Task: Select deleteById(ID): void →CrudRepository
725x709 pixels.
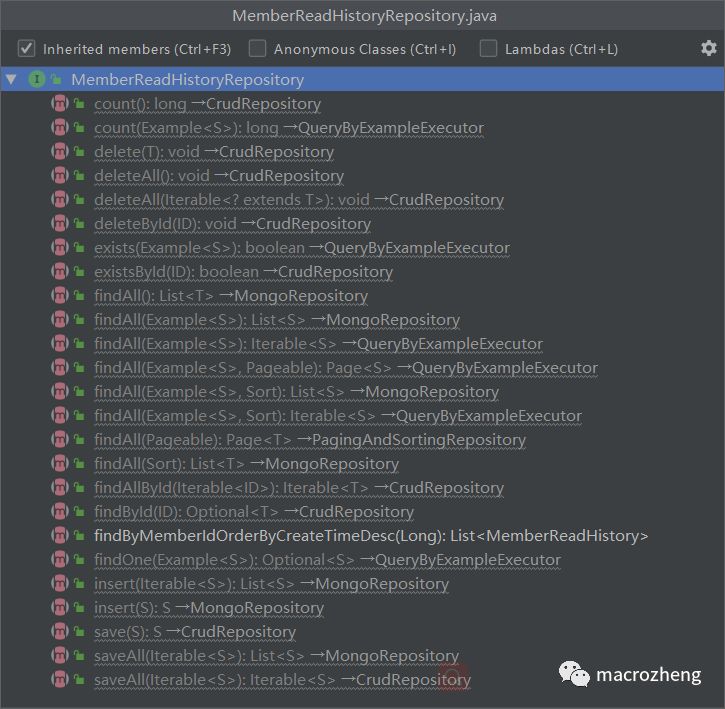Action: 232,224
